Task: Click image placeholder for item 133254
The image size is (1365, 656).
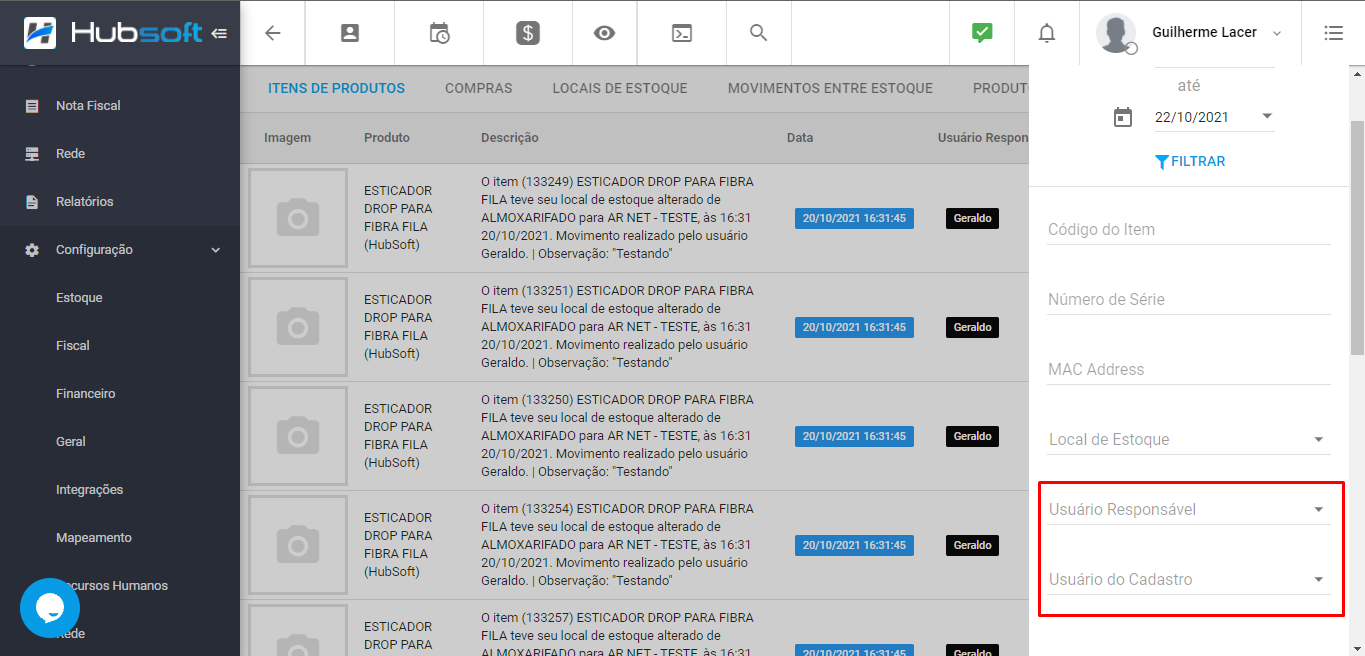Action: [x=298, y=545]
